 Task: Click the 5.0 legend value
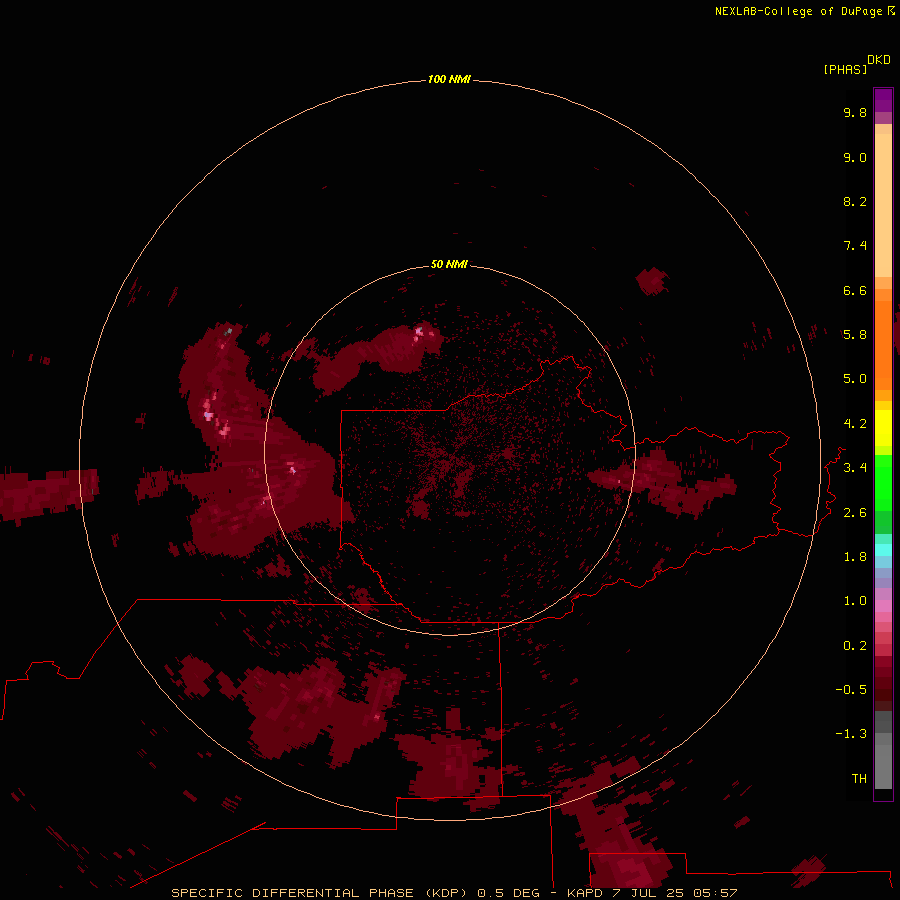(855, 379)
